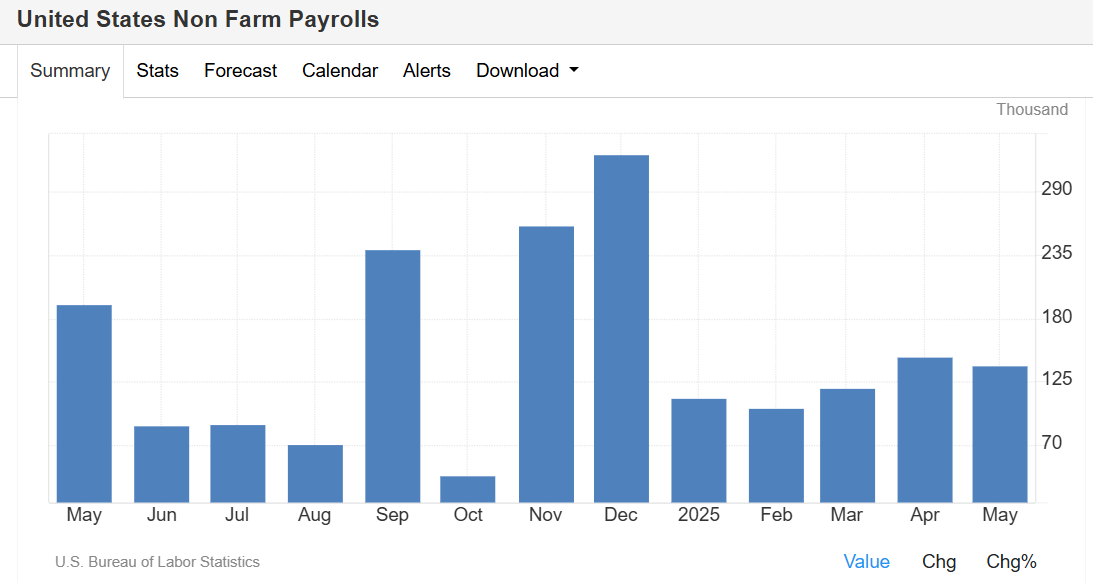This screenshot has width=1093, height=583.
Task: Click the 235 axis label
Action: coord(1057,252)
